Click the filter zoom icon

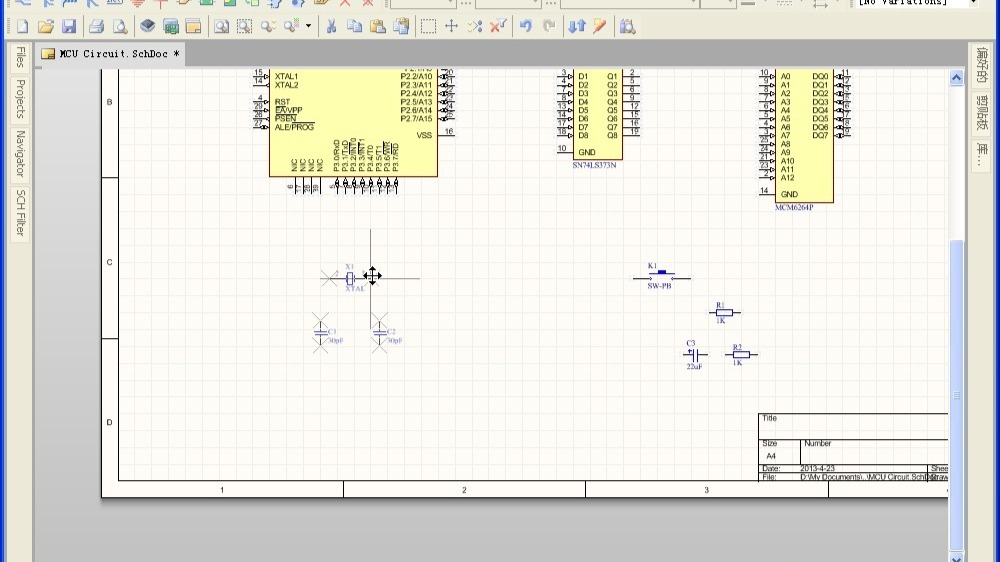[x=291, y=26]
